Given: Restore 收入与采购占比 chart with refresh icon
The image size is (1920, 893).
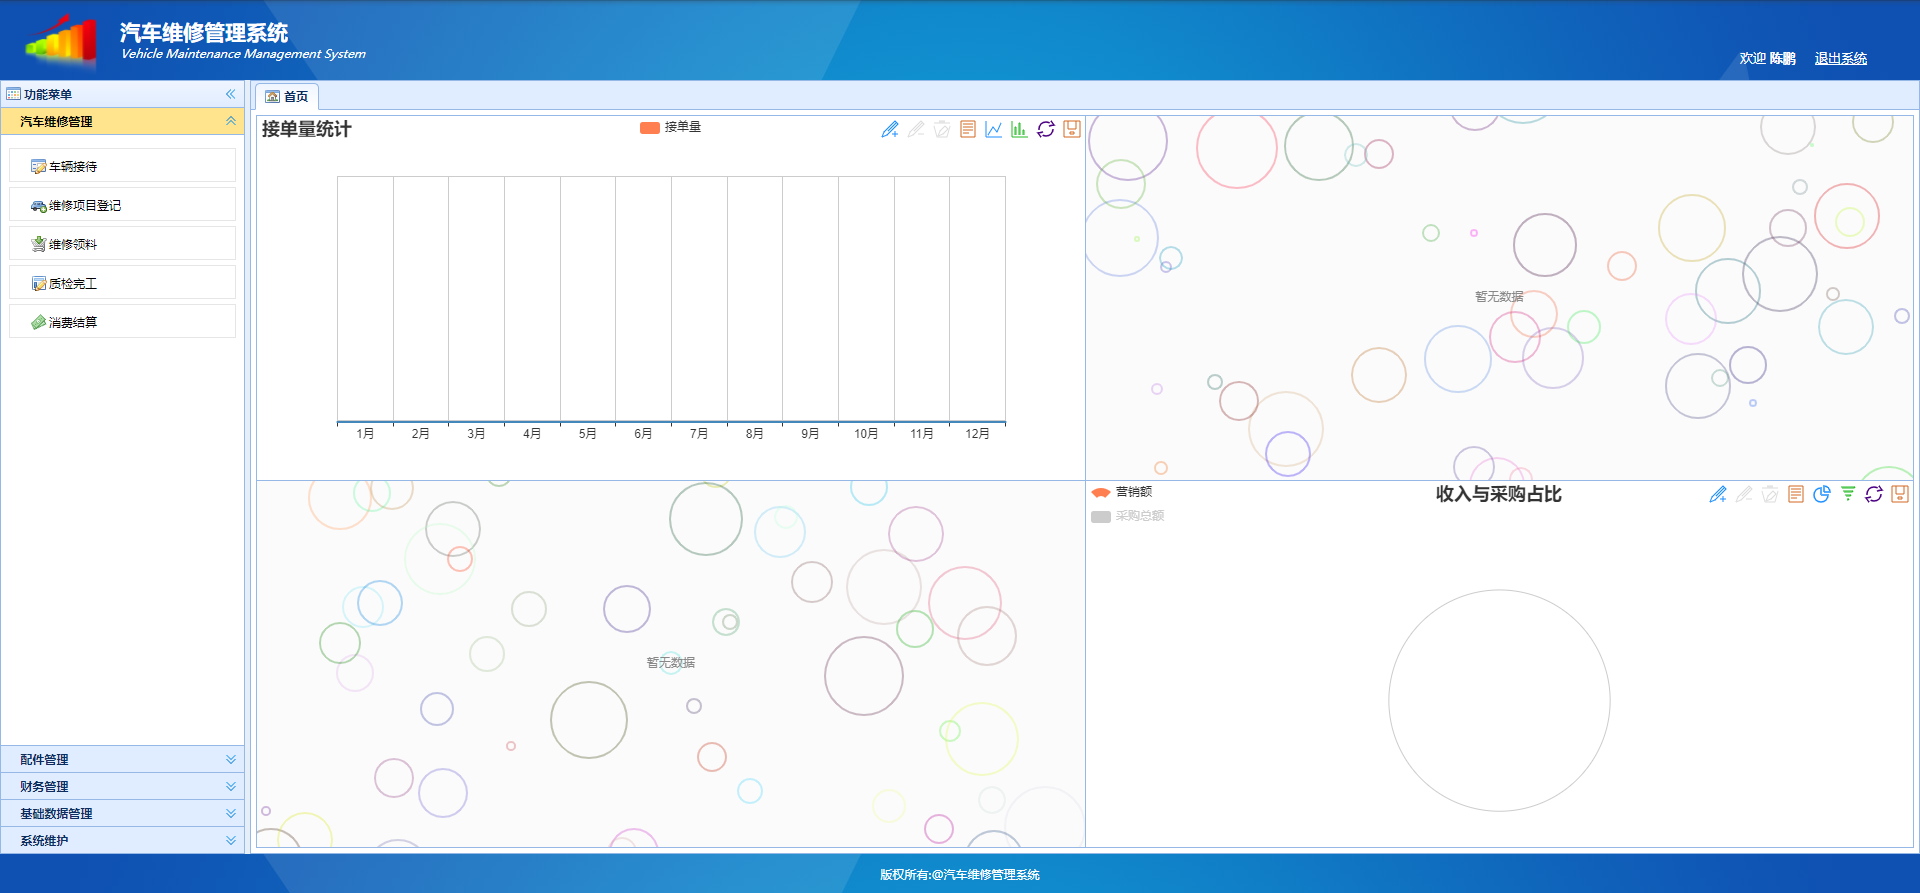Looking at the screenshot, I should click(1874, 494).
